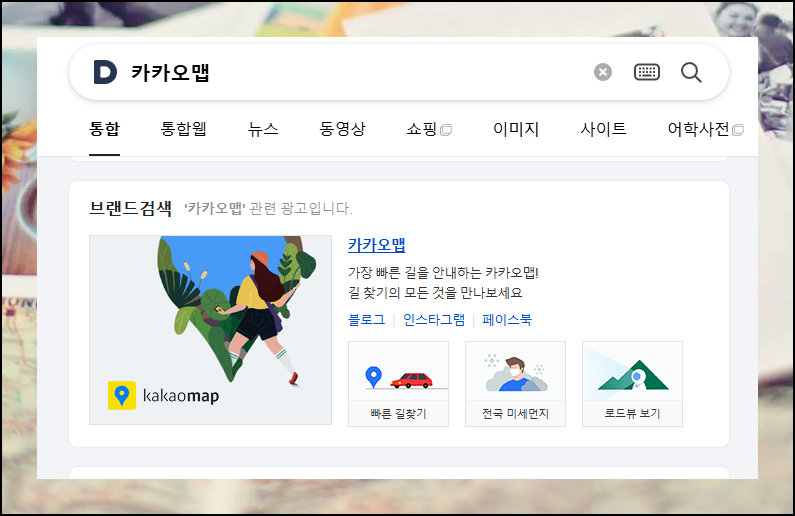Viewport: 795px width, 516px height.
Task: Click the magnifier search icon
Action: pyautogui.click(x=691, y=72)
